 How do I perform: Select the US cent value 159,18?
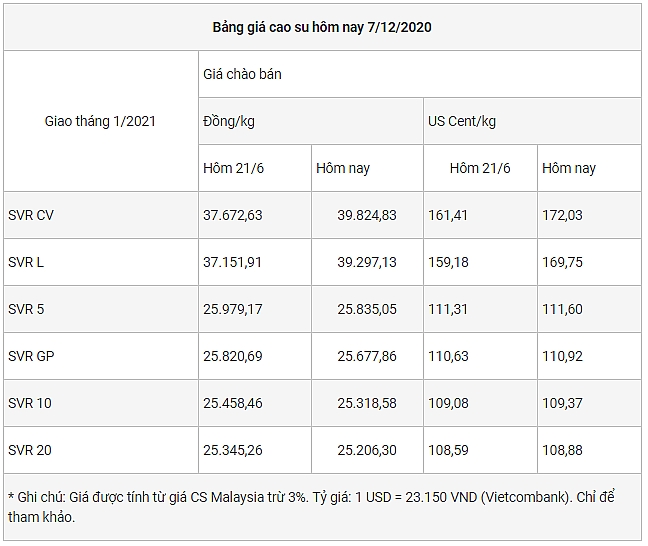click(448, 262)
